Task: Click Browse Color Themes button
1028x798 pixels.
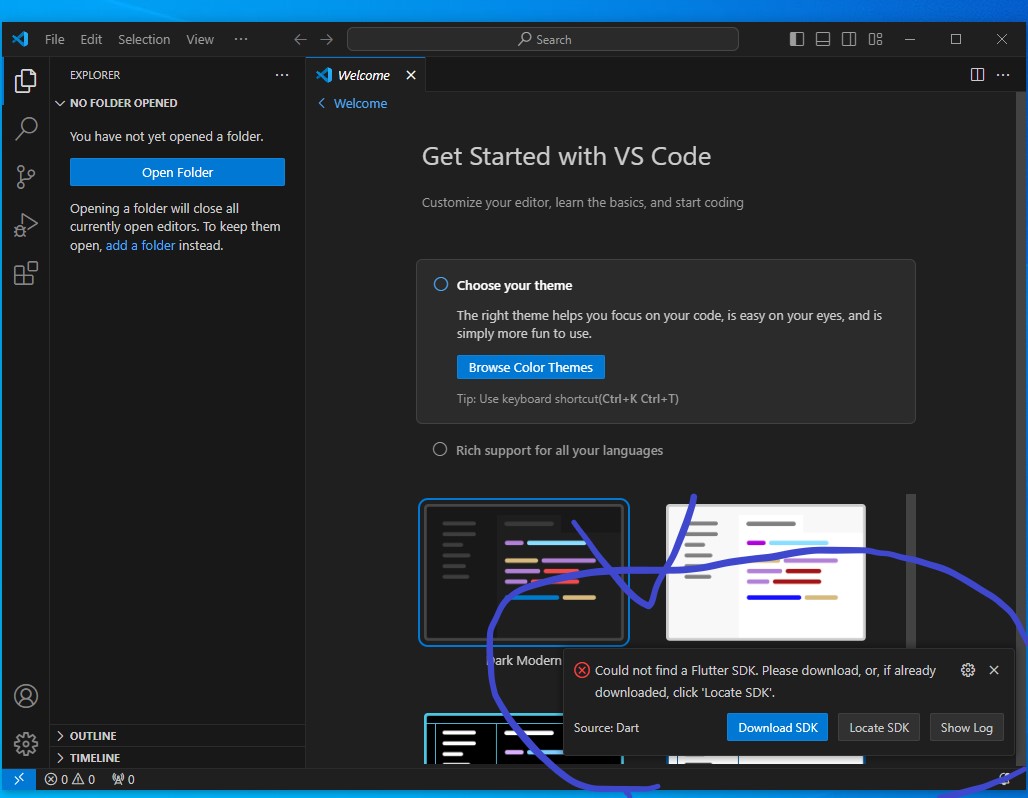Action: click(530, 367)
